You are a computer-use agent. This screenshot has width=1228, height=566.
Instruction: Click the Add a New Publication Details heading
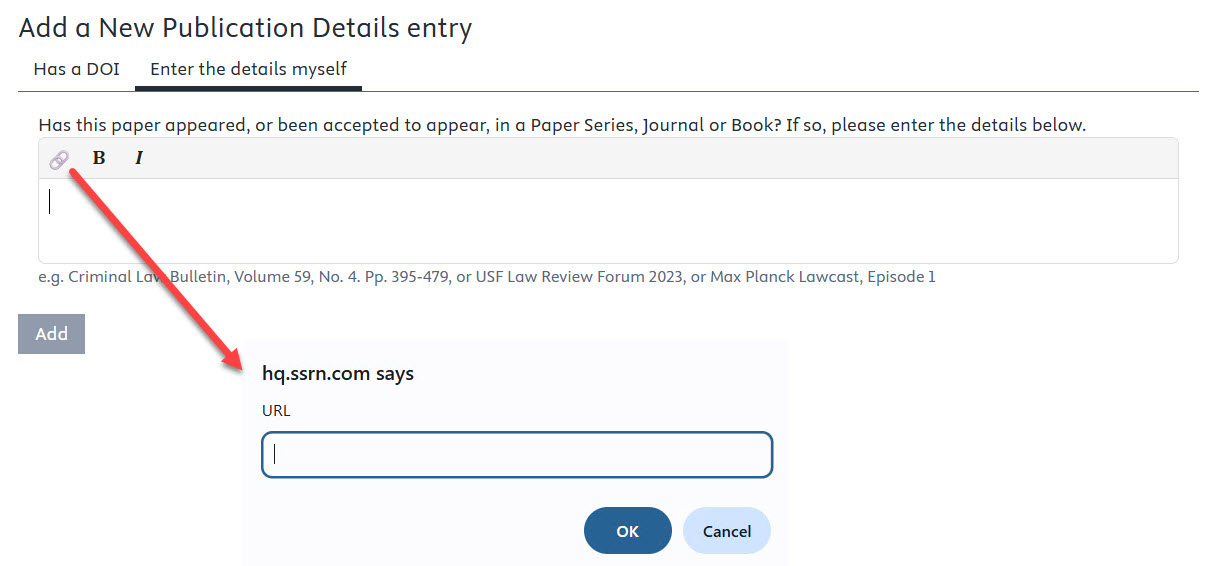click(245, 28)
